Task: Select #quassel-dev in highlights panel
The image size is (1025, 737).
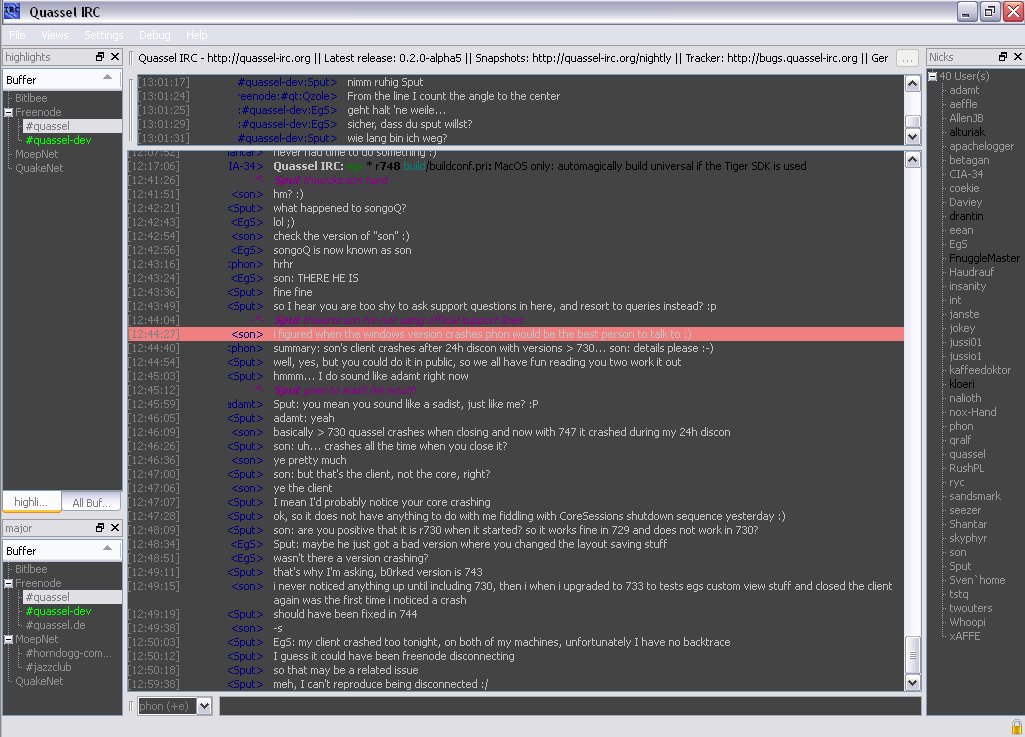Action: tap(58, 140)
